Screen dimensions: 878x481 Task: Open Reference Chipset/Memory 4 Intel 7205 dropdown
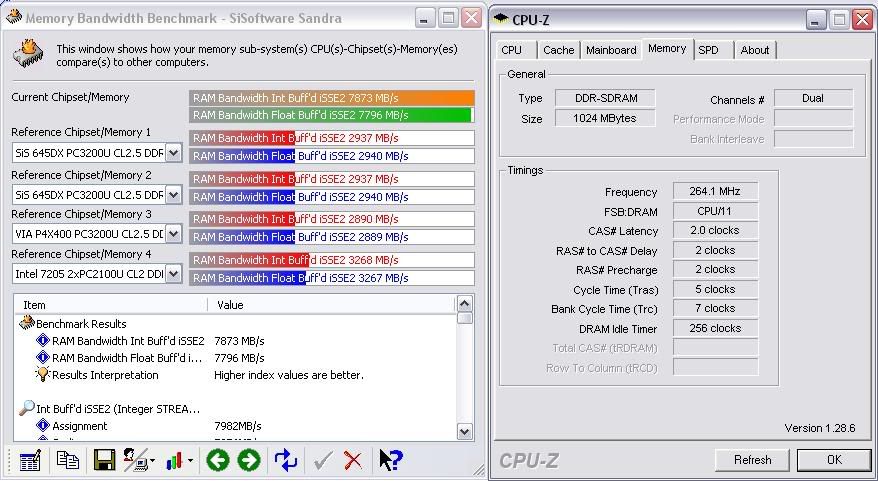[174, 274]
